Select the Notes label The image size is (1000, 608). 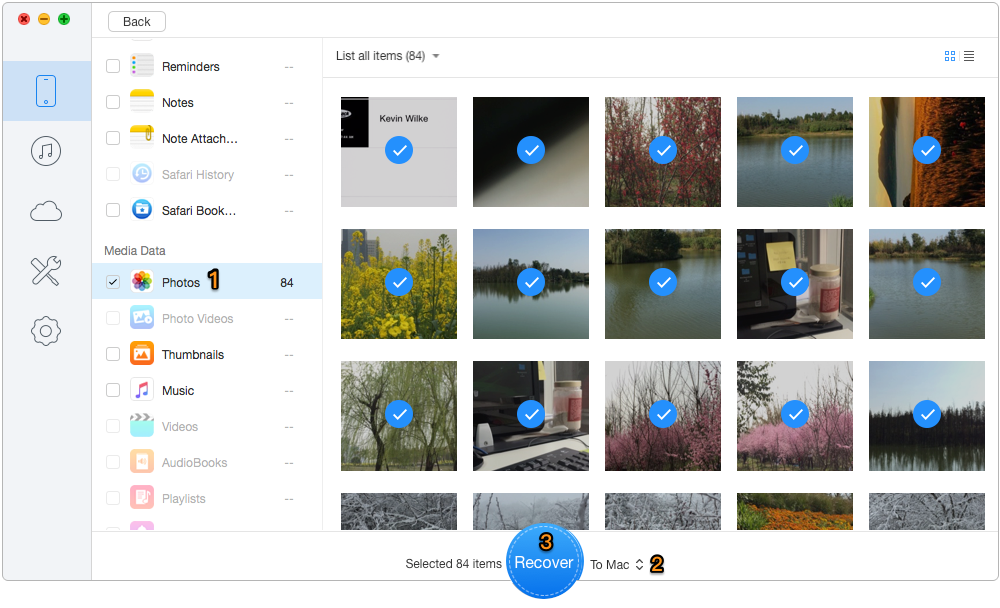[177, 103]
